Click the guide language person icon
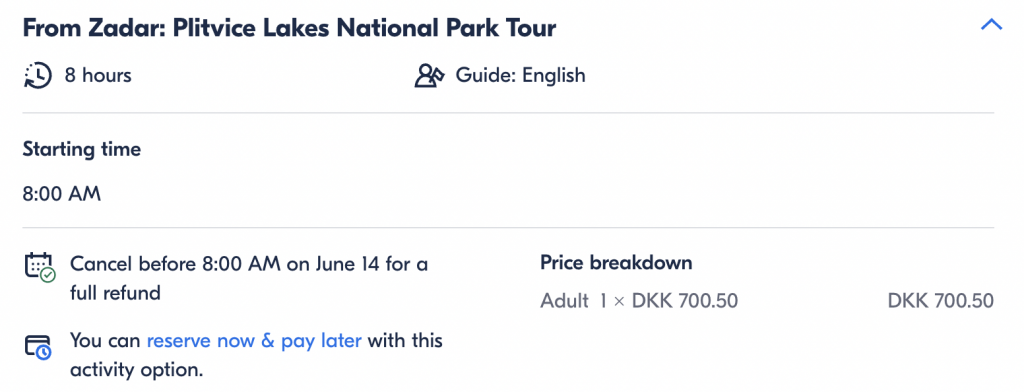Image resolution: width=1024 pixels, height=392 pixels. [430, 76]
